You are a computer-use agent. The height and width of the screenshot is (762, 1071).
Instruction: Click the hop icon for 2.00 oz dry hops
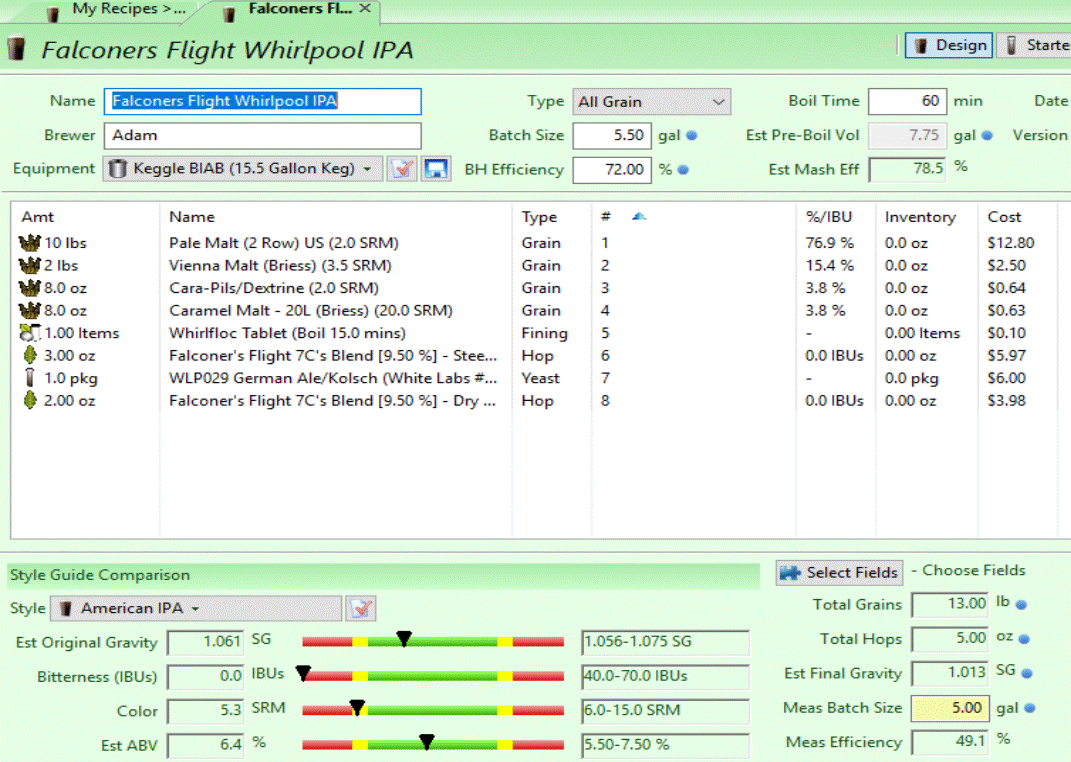click(x=29, y=400)
